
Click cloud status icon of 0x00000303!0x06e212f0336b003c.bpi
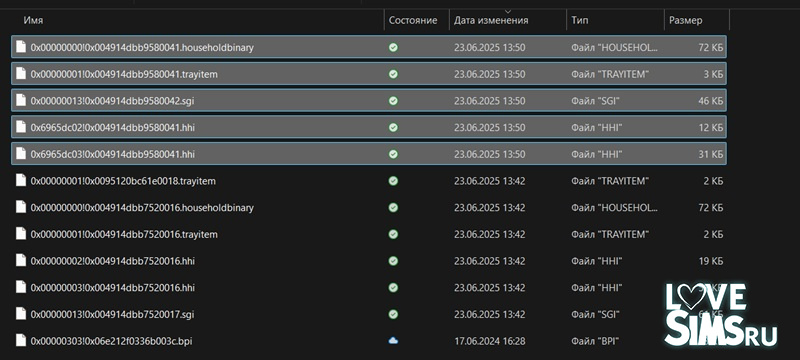pos(393,341)
